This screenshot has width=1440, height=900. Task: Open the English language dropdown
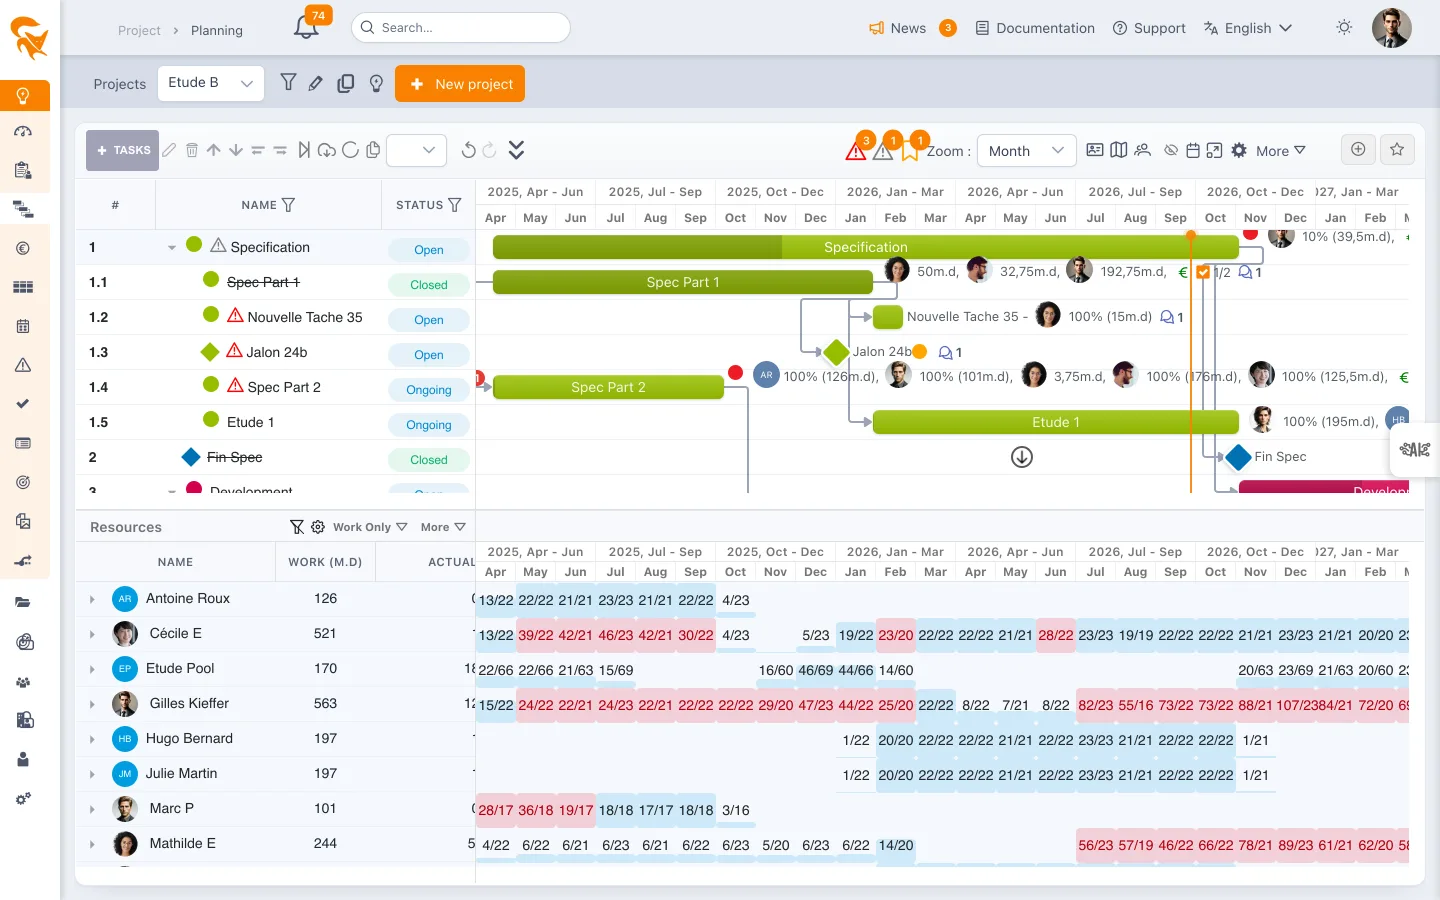coord(1248,28)
